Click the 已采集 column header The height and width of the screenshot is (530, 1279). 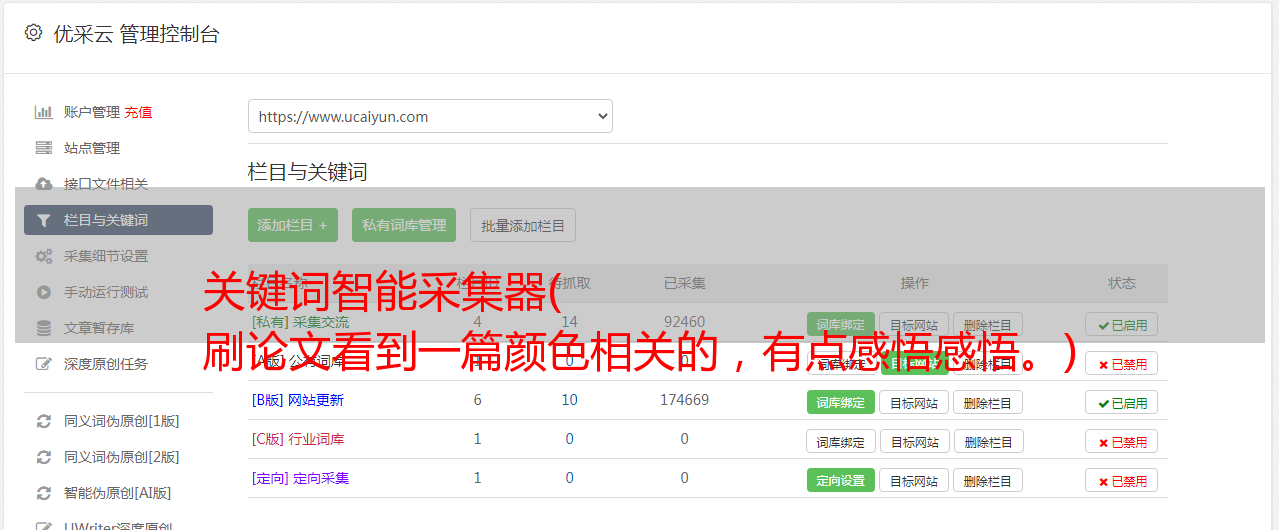tap(685, 283)
